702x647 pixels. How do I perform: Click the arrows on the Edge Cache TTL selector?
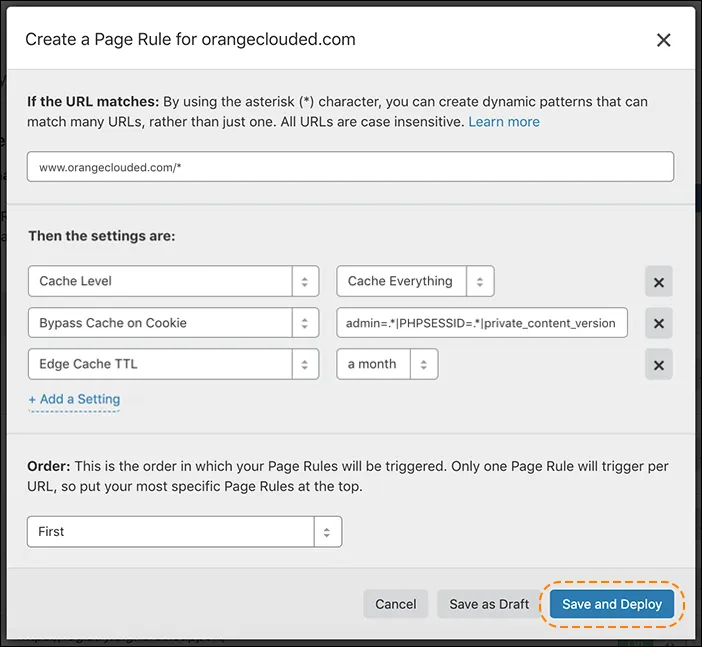tap(305, 364)
